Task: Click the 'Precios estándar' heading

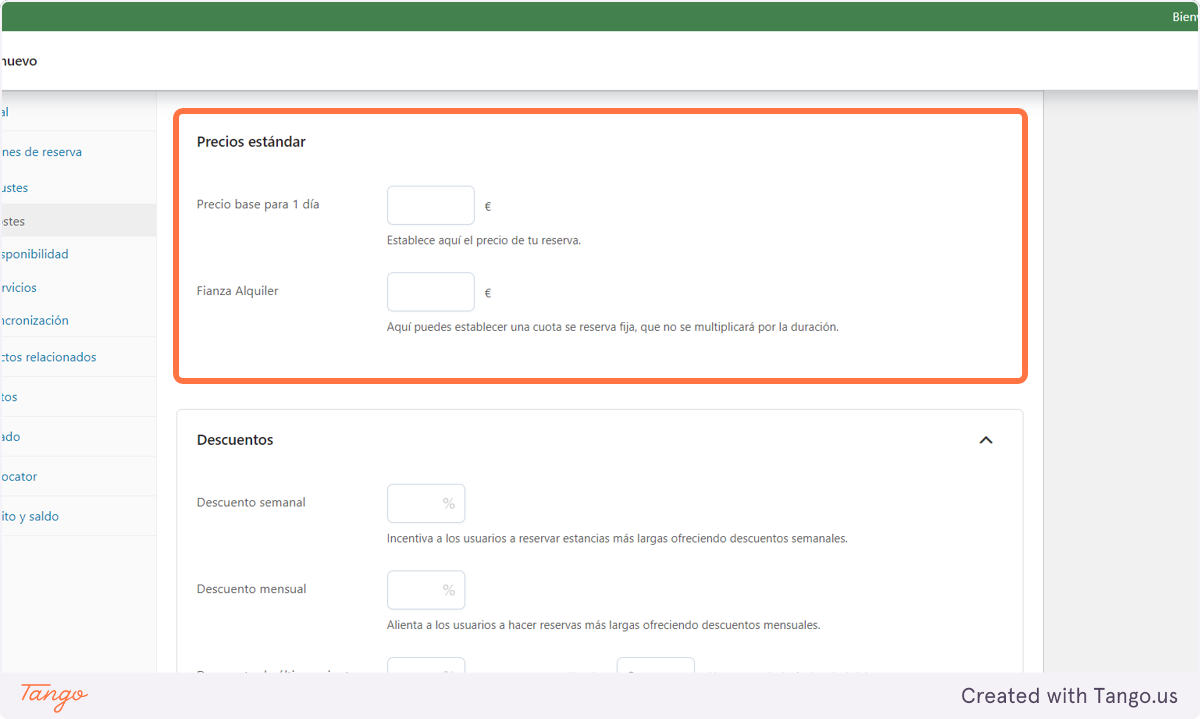Action: [251, 142]
